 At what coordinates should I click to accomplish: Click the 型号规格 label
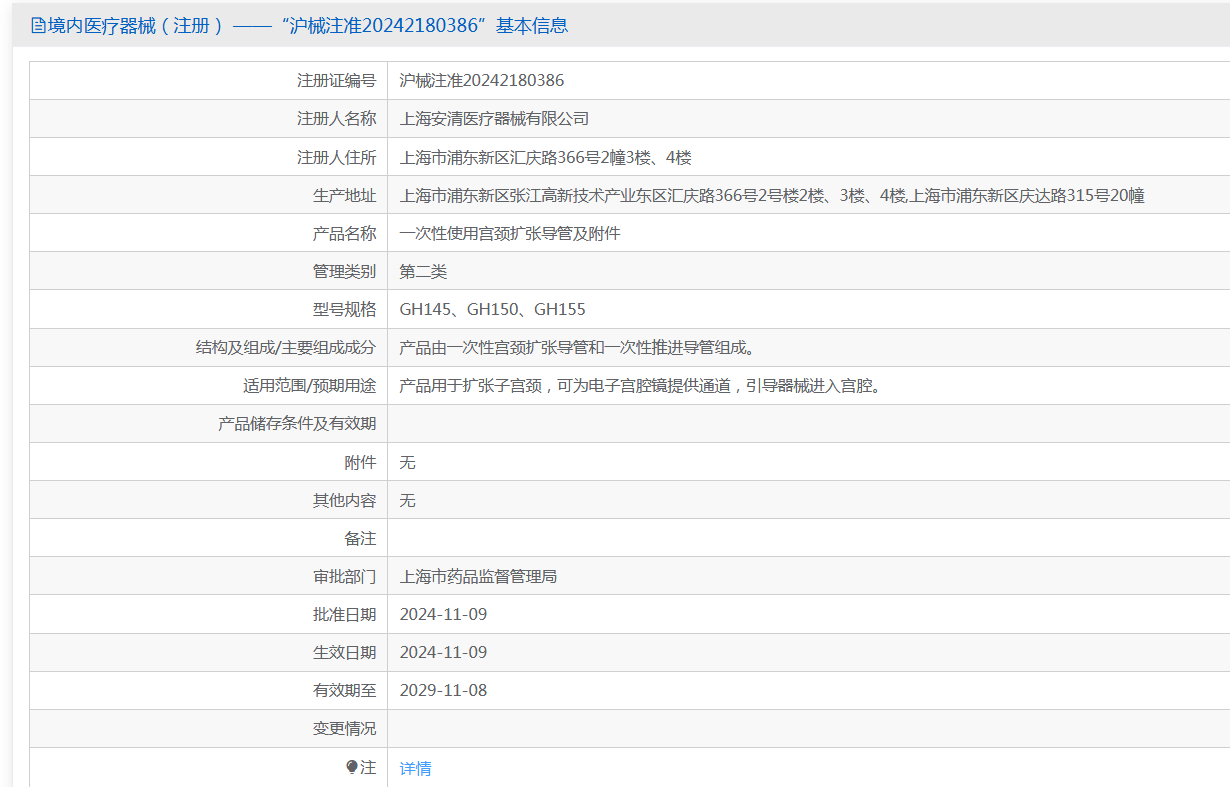click(x=345, y=309)
